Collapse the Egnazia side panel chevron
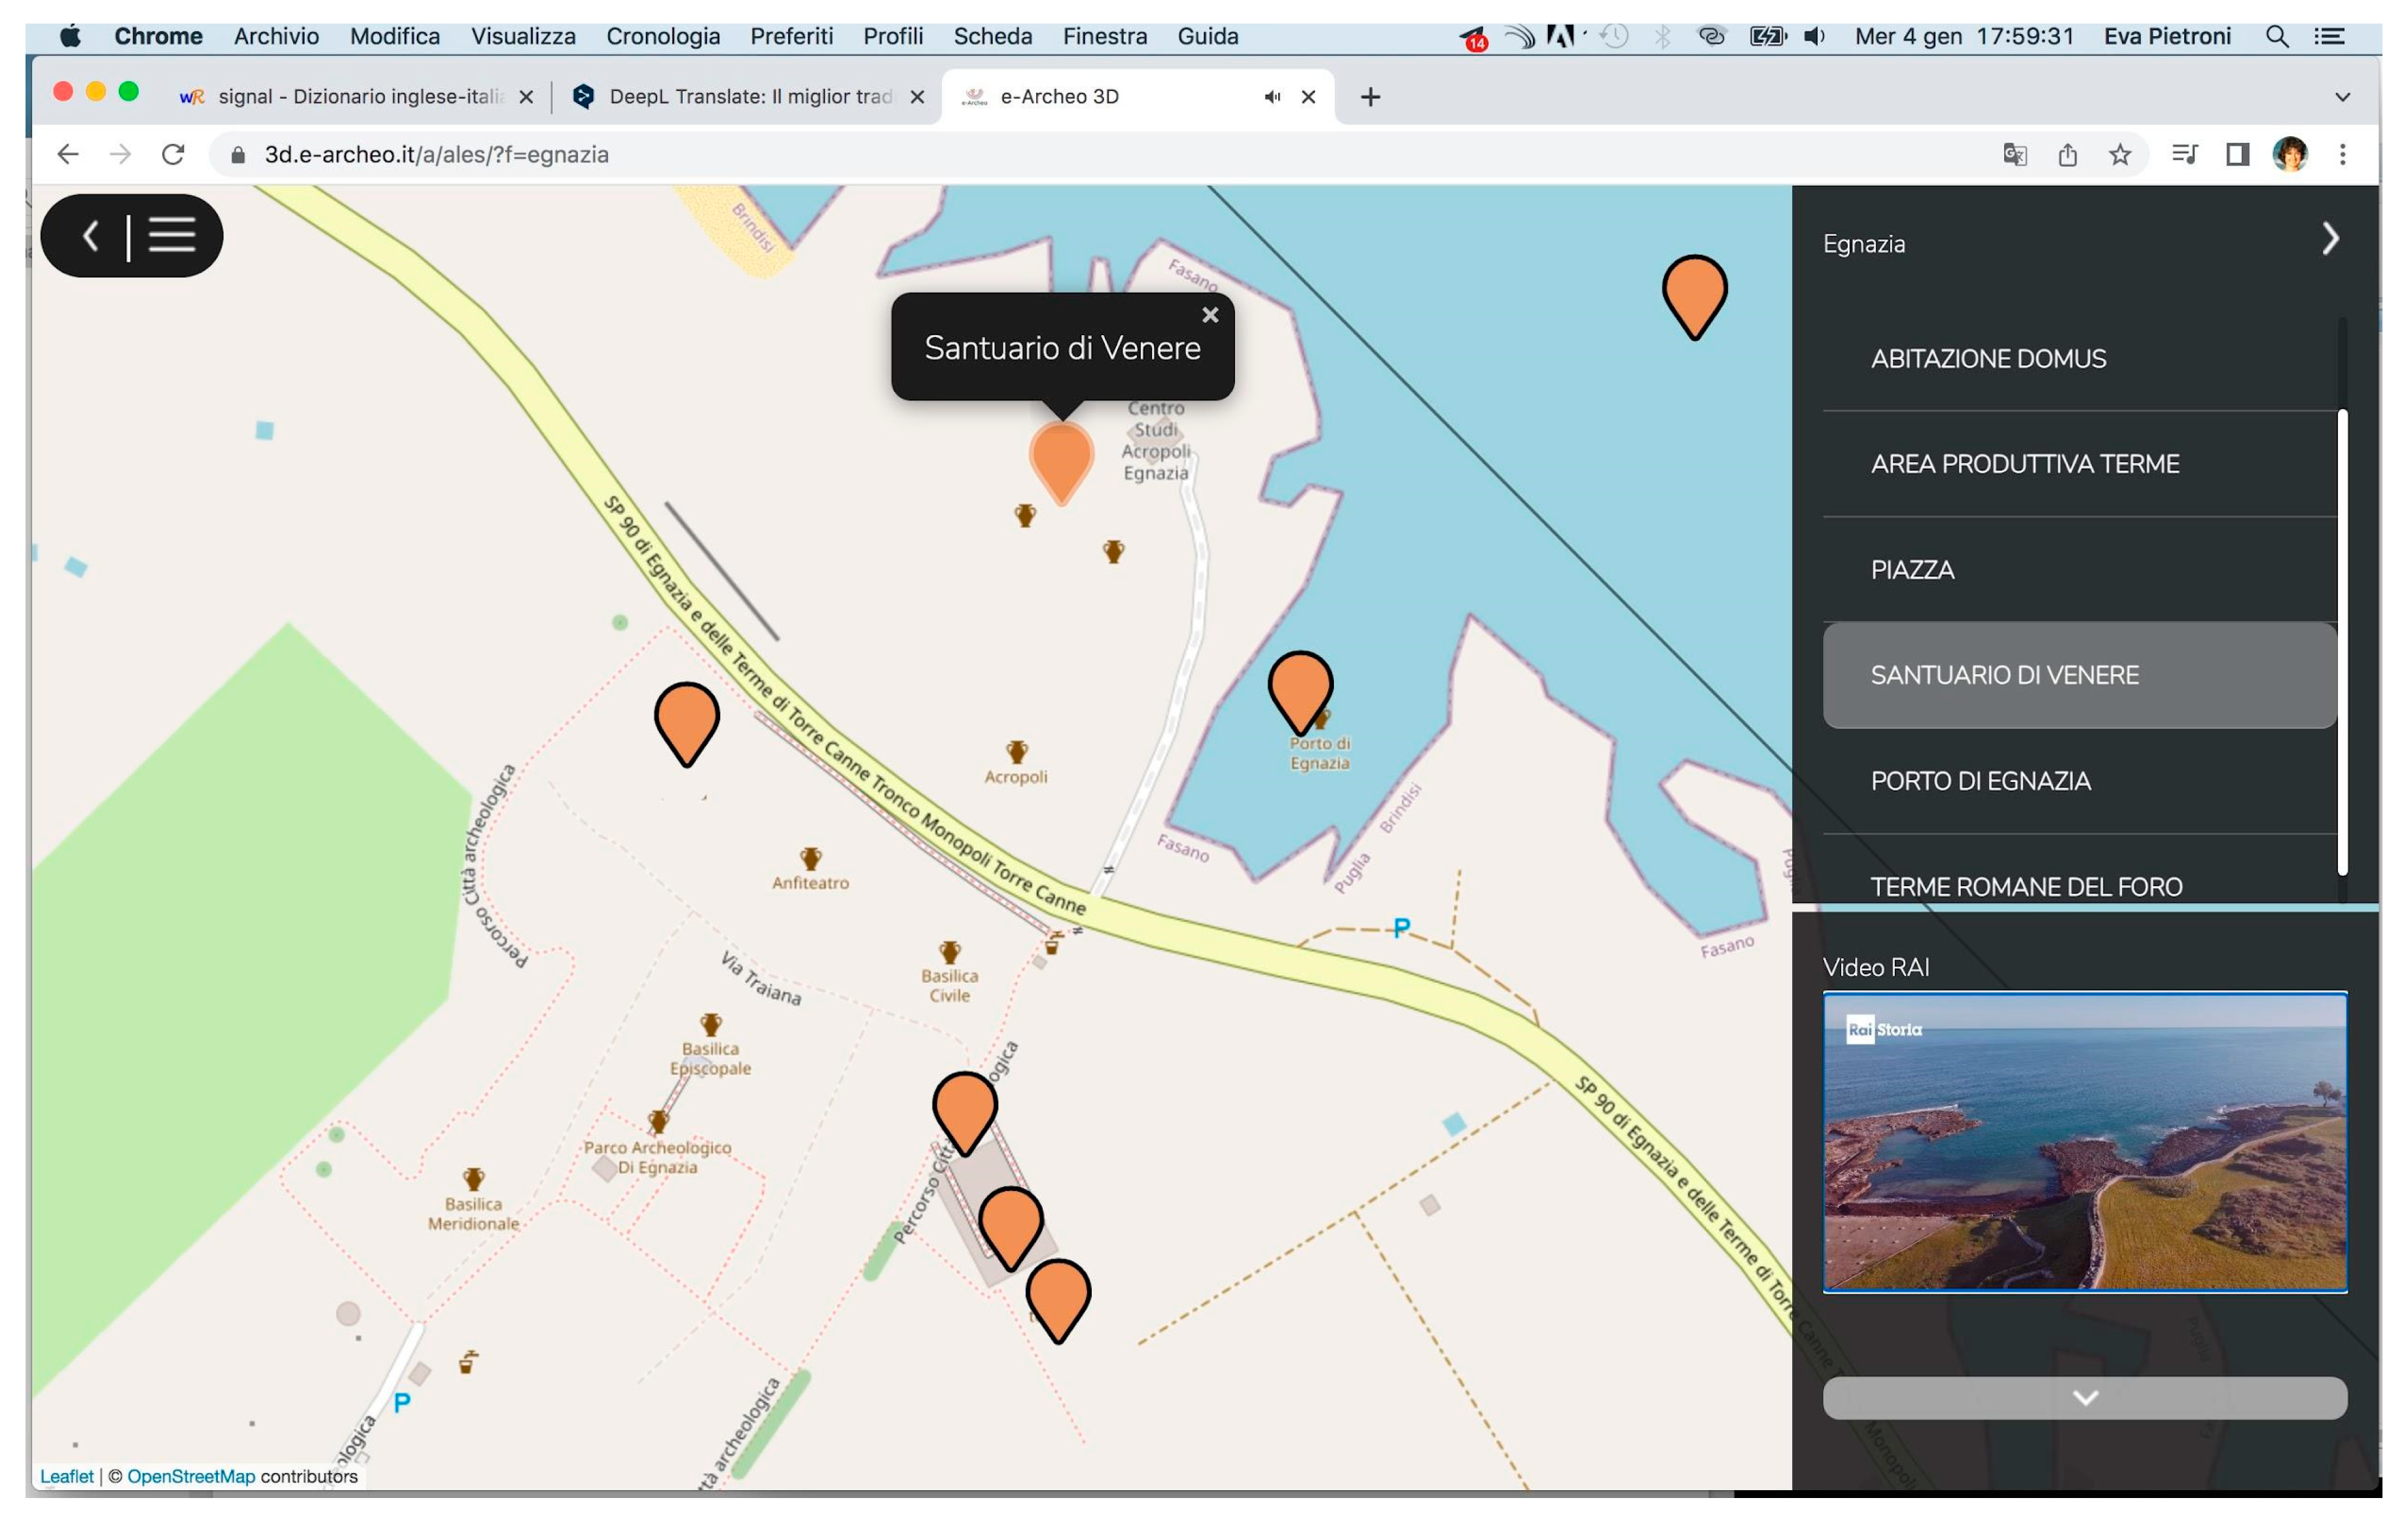 coord(2330,239)
